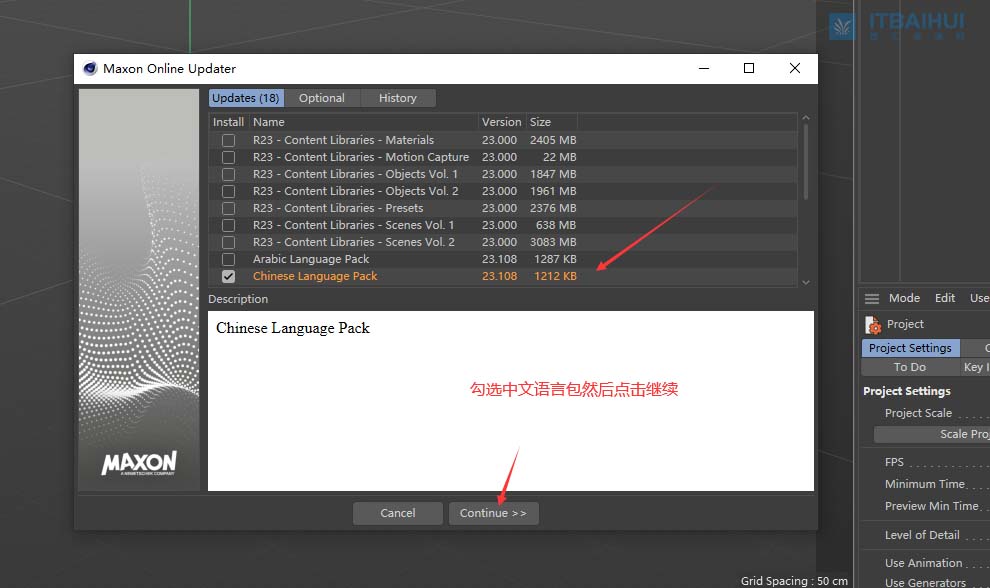
Task: Open the History tab
Action: tap(398, 98)
